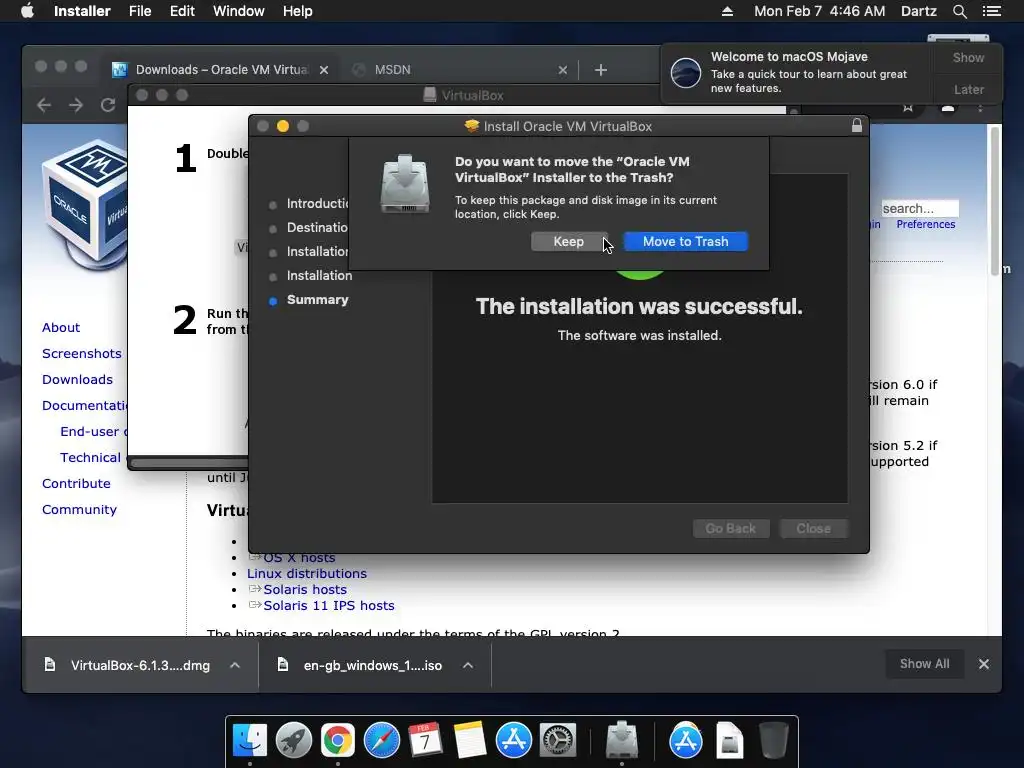Click Show All downloads button

coord(924,664)
